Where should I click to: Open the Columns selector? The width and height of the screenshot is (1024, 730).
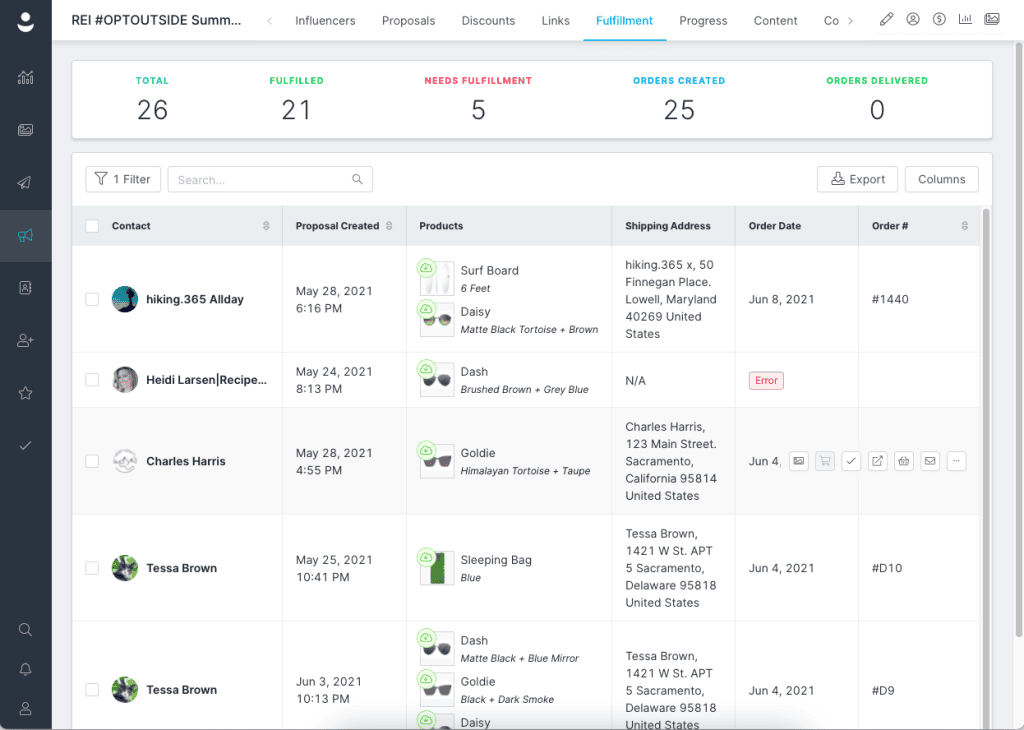pyautogui.click(x=942, y=180)
